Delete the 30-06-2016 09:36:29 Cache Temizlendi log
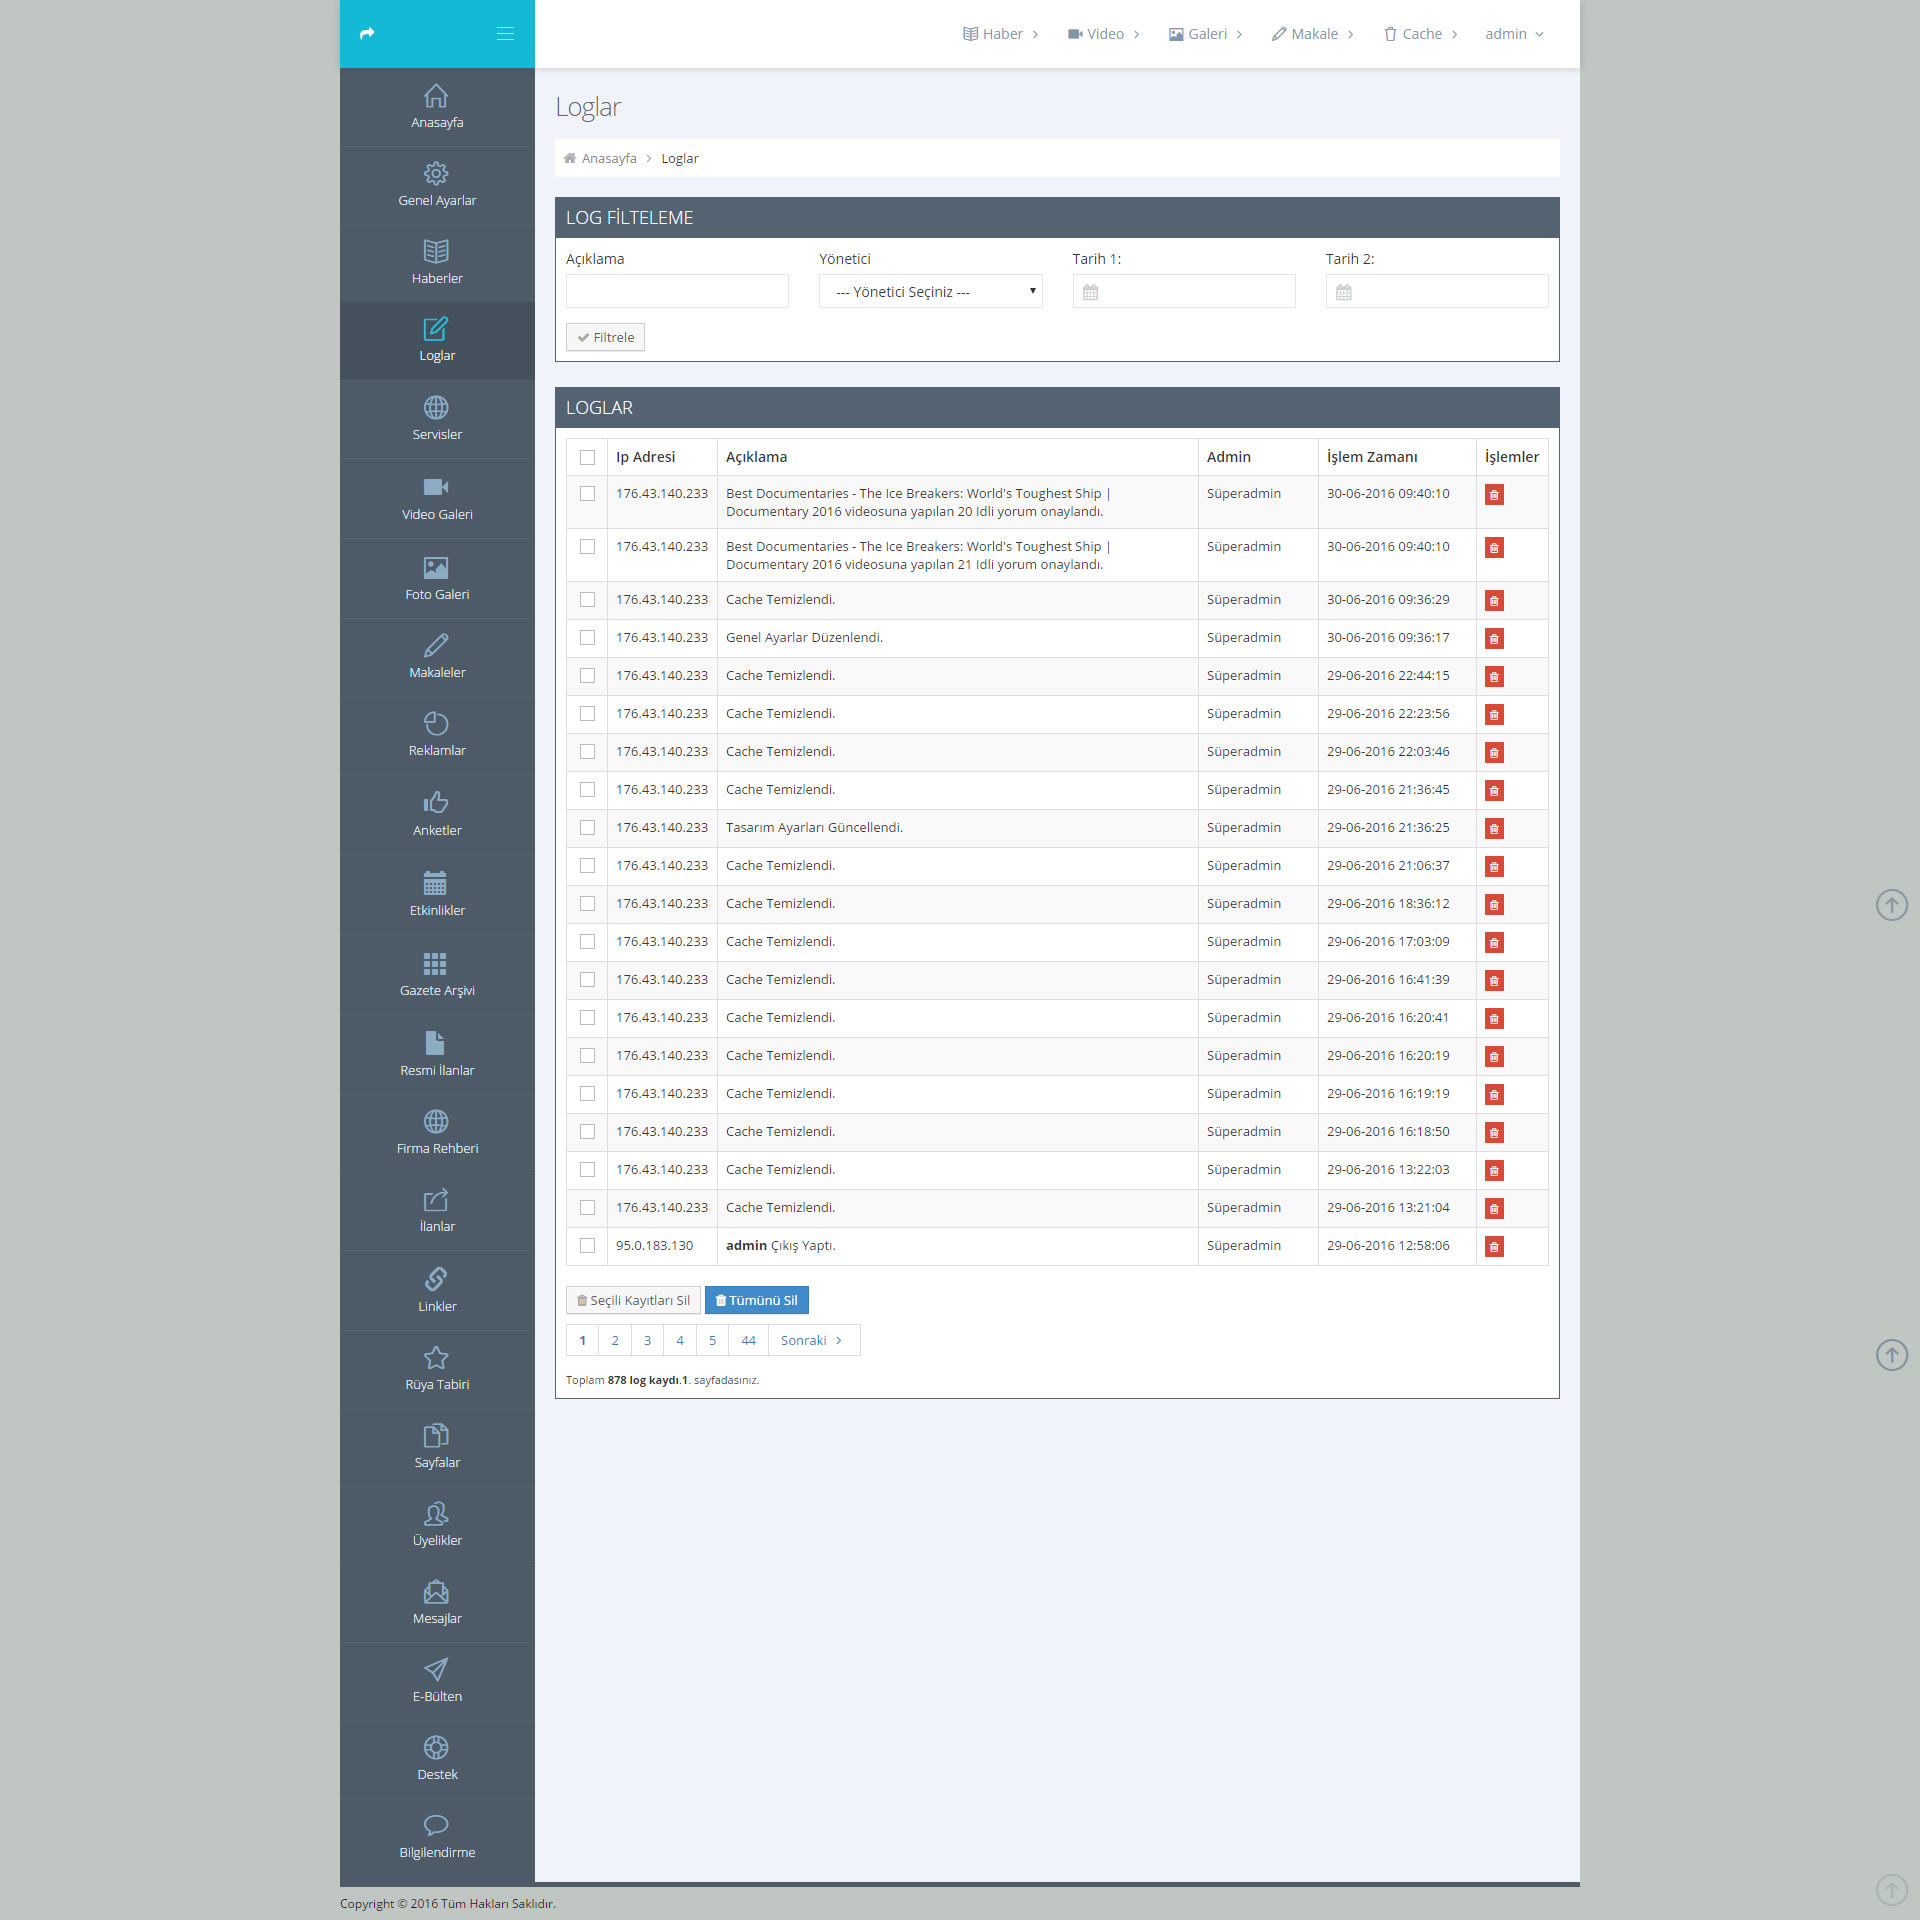This screenshot has width=1920, height=1920. pos(1494,601)
